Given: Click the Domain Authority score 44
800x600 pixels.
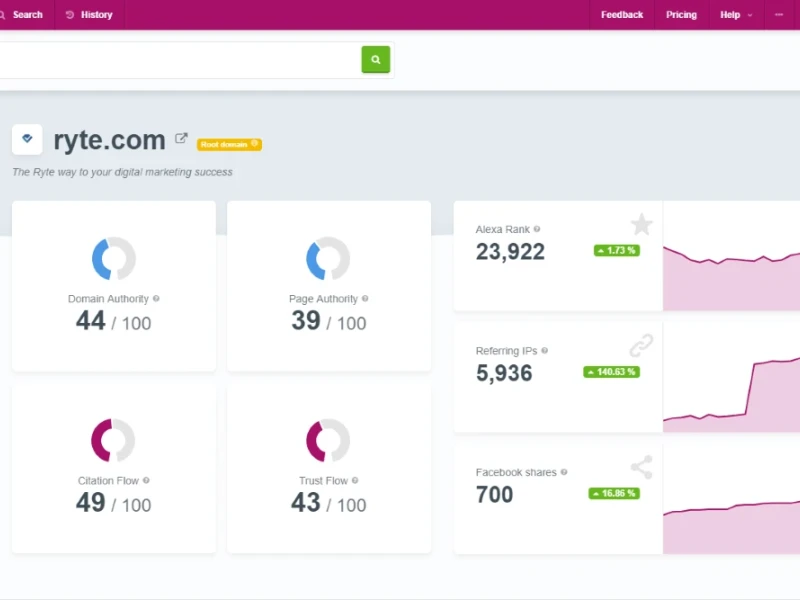Looking at the screenshot, I should coord(90,321).
